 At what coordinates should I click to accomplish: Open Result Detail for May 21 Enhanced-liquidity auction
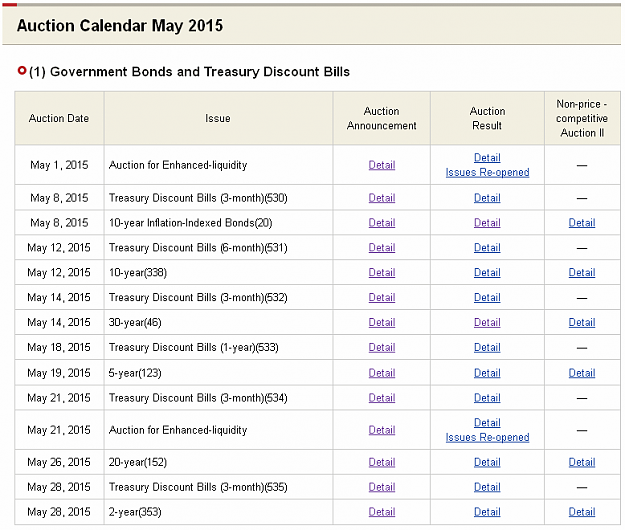tap(487, 423)
